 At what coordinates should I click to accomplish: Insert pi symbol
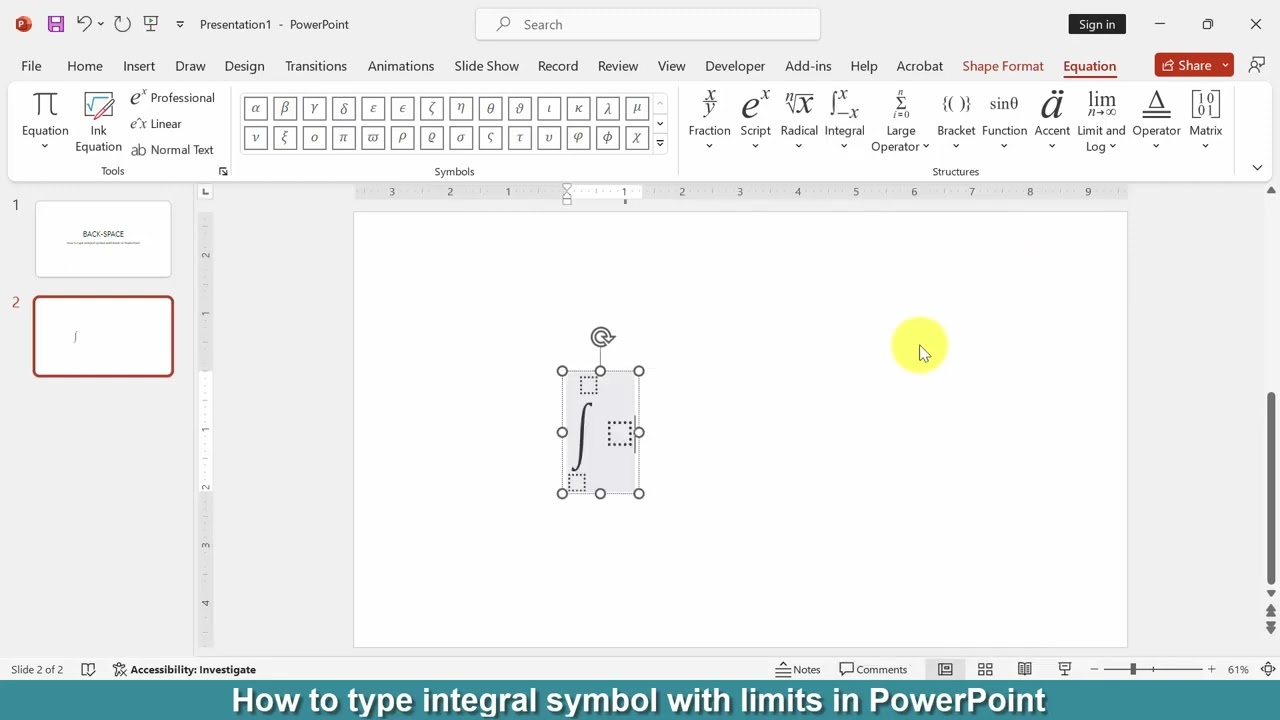(x=343, y=138)
